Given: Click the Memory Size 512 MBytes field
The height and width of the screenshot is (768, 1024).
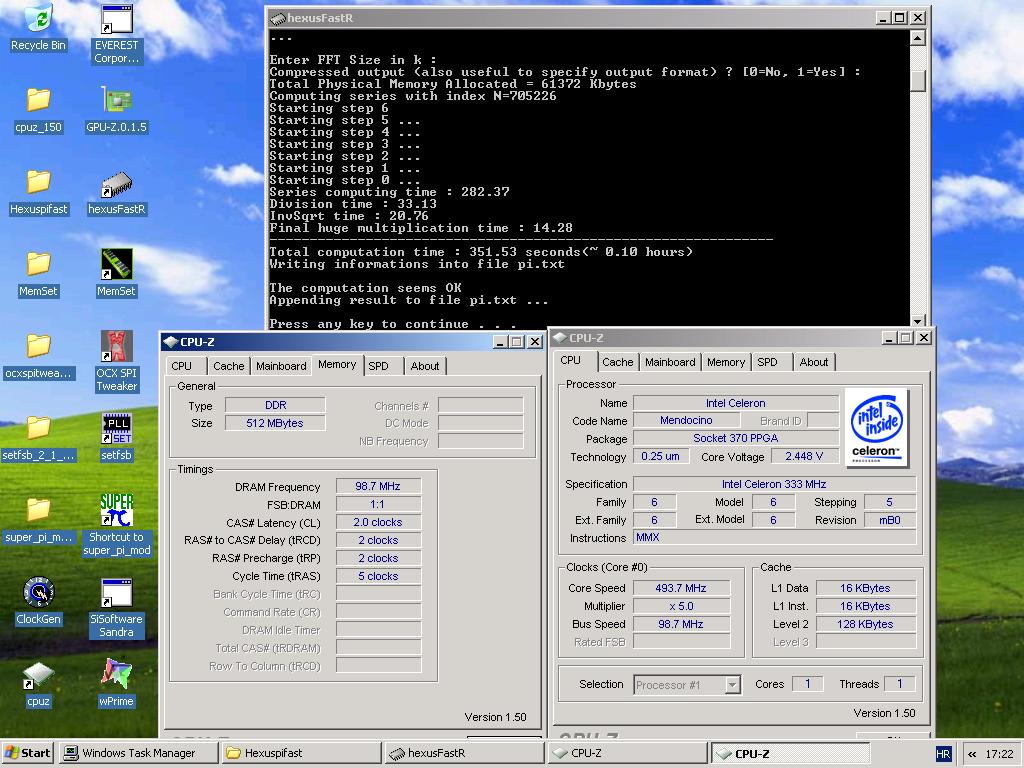Looking at the screenshot, I should (275, 423).
